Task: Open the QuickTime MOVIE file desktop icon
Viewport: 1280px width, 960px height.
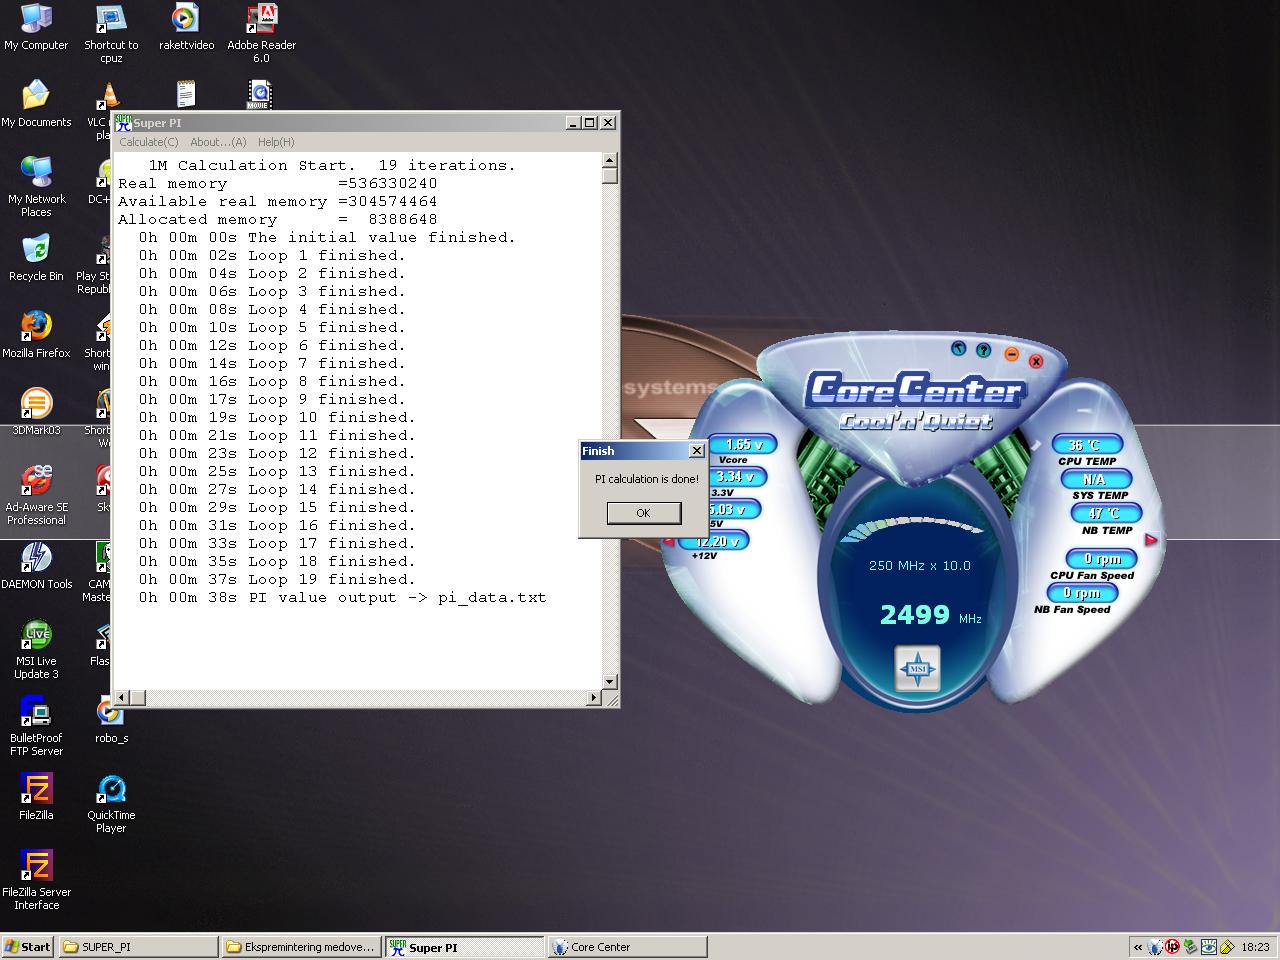Action: [259, 95]
